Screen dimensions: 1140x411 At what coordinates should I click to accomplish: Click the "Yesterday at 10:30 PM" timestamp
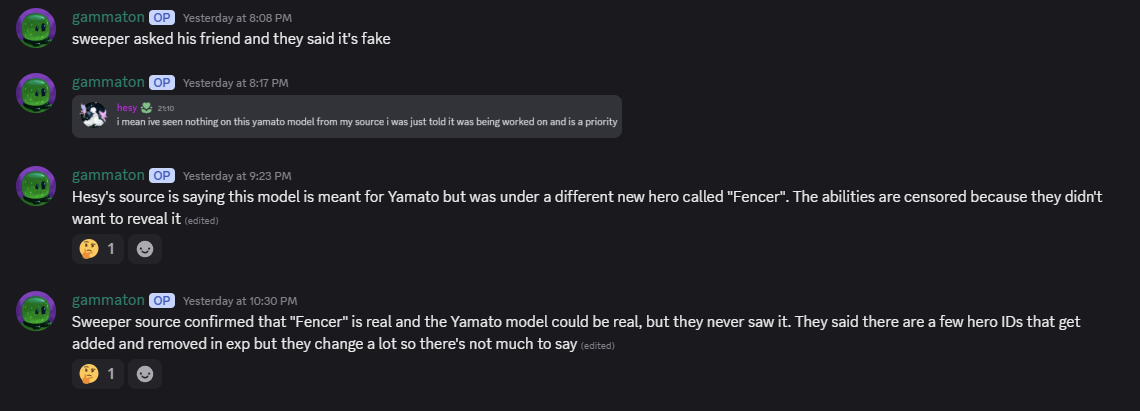(x=239, y=301)
